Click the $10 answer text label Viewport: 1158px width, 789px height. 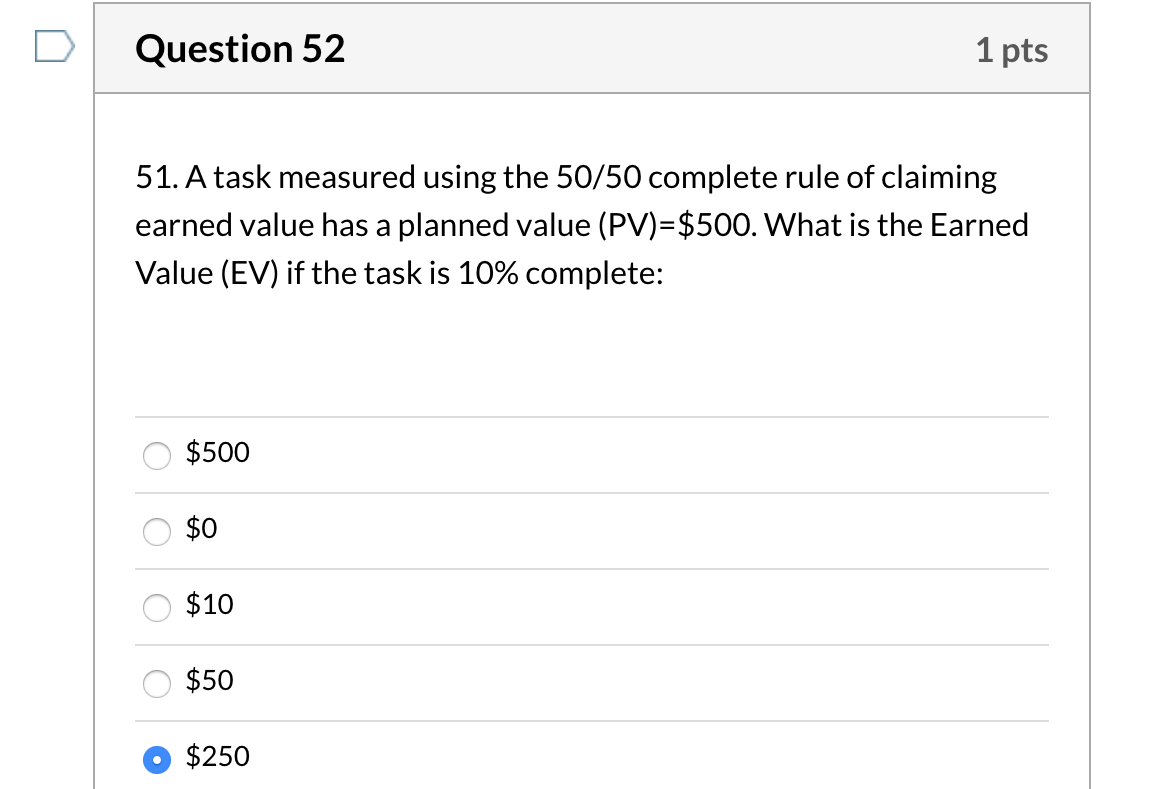pyautogui.click(x=209, y=605)
